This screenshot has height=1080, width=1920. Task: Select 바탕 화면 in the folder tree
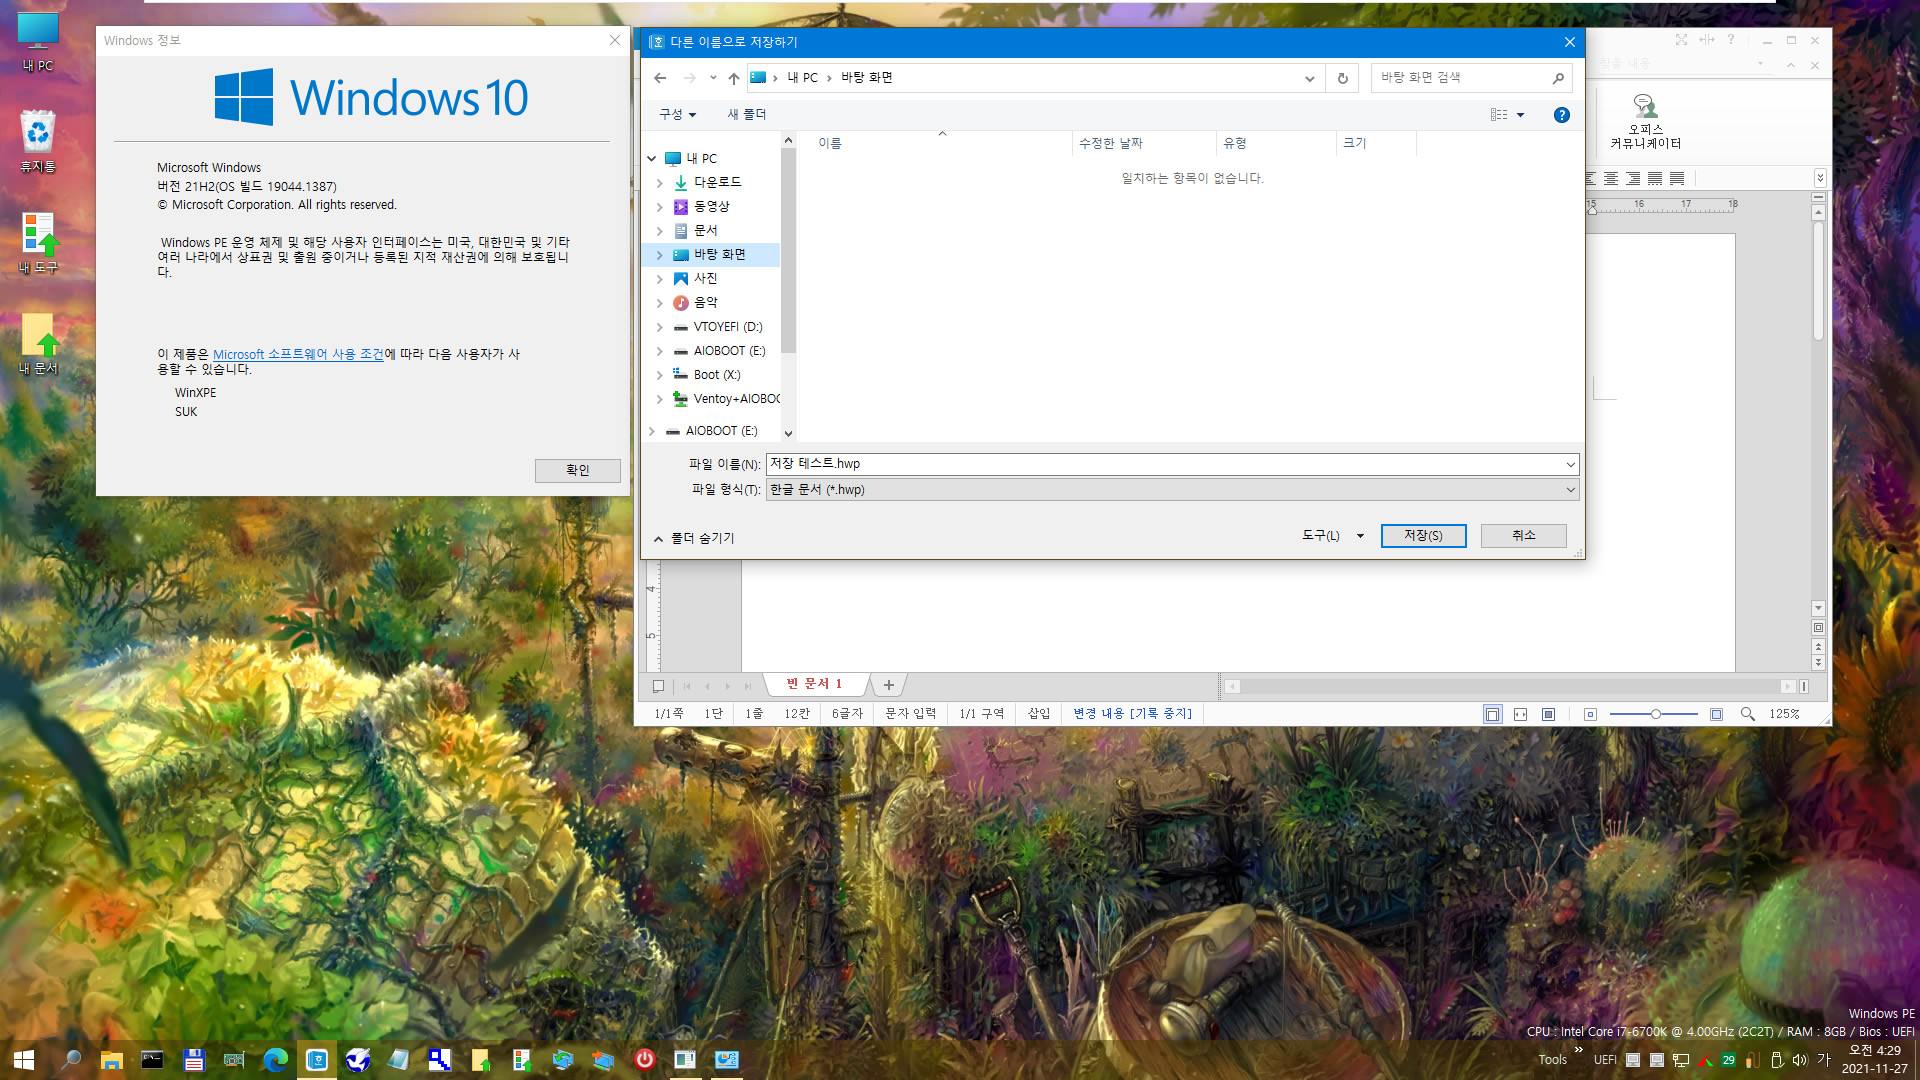pos(719,255)
